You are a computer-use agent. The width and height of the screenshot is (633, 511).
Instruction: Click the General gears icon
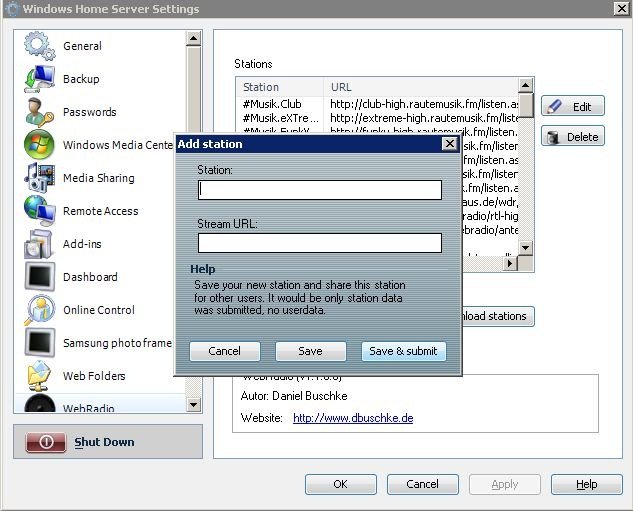tap(39, 46)
